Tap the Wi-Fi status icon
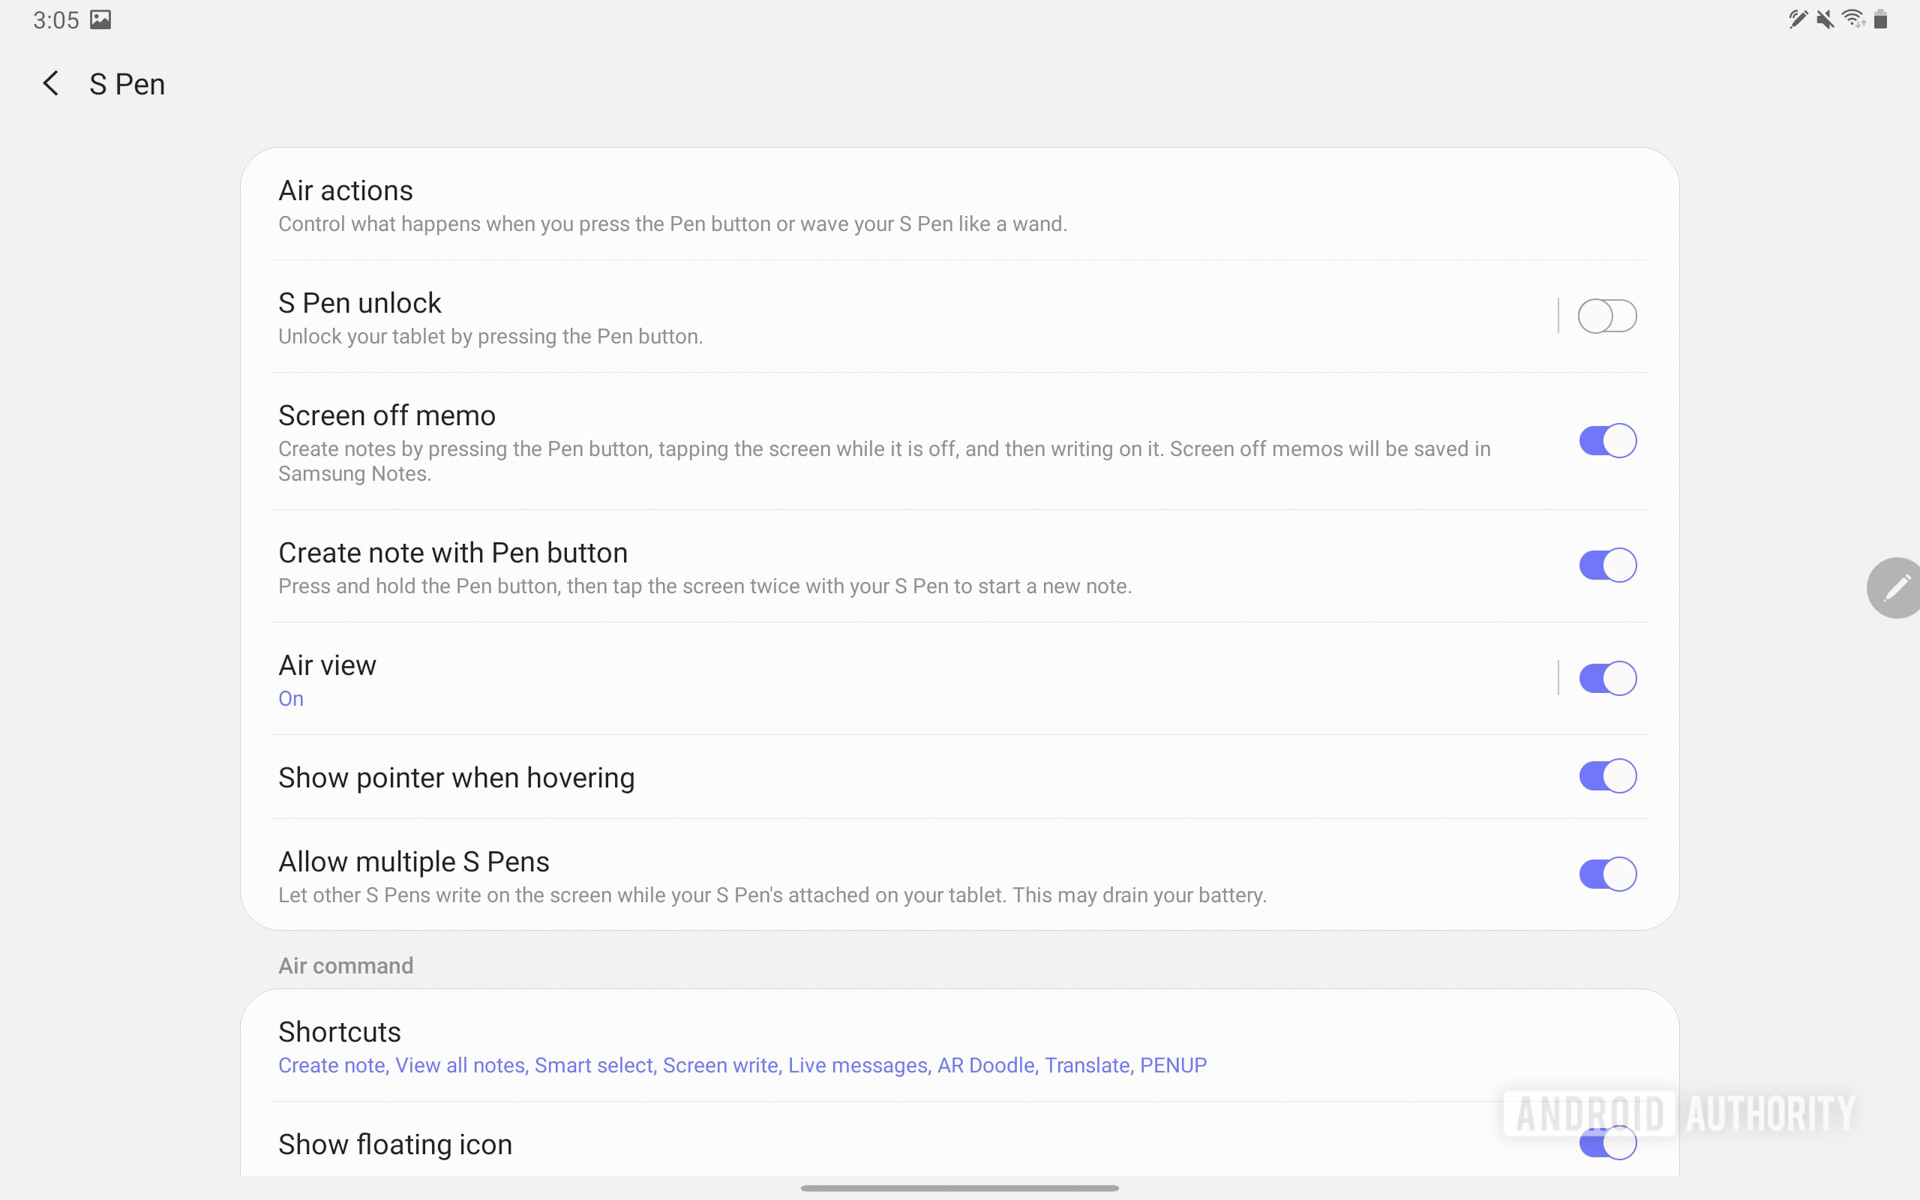The height and width of the screenshot is (1200, 1920). [x=1853, y=19]
